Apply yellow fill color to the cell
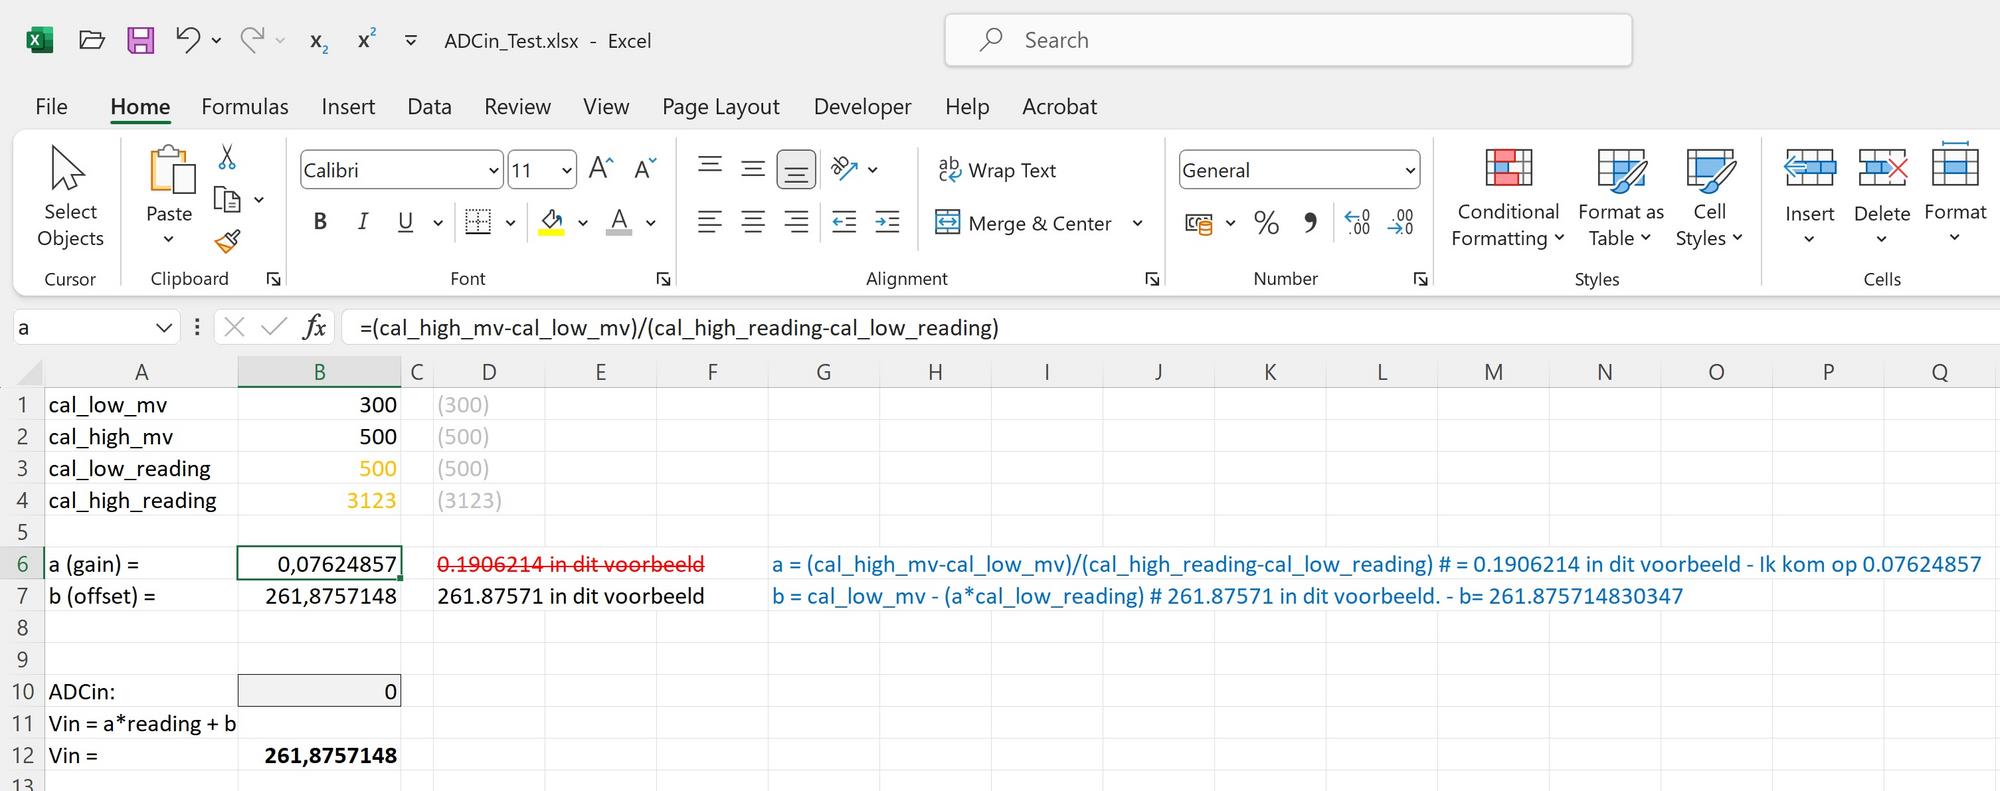Viewport: 2000px width, 791px height. [551, 222]
